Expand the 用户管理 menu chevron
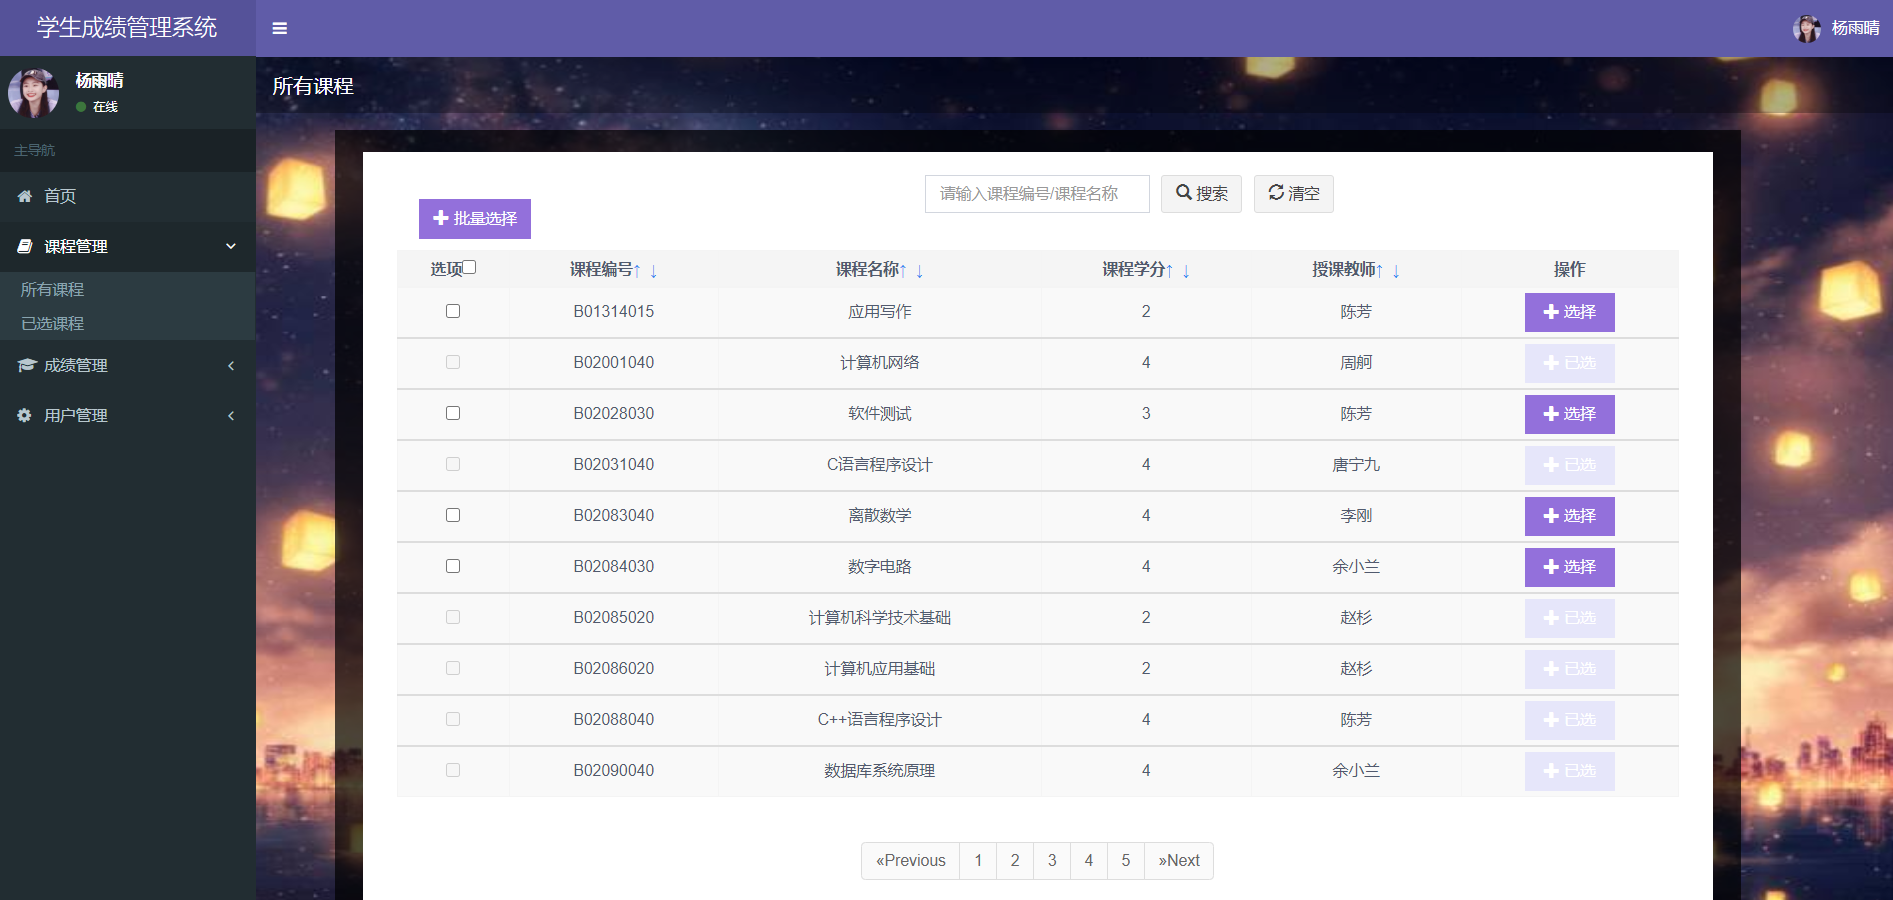 click(x=231, y=415)
